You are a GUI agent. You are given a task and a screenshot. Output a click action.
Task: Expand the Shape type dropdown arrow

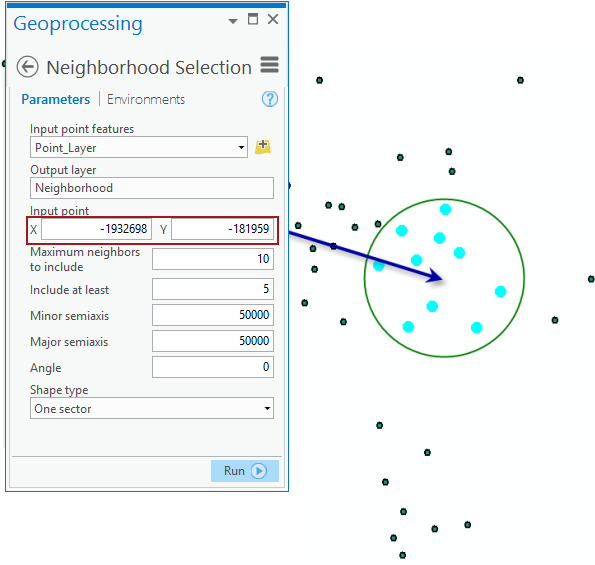267,408
